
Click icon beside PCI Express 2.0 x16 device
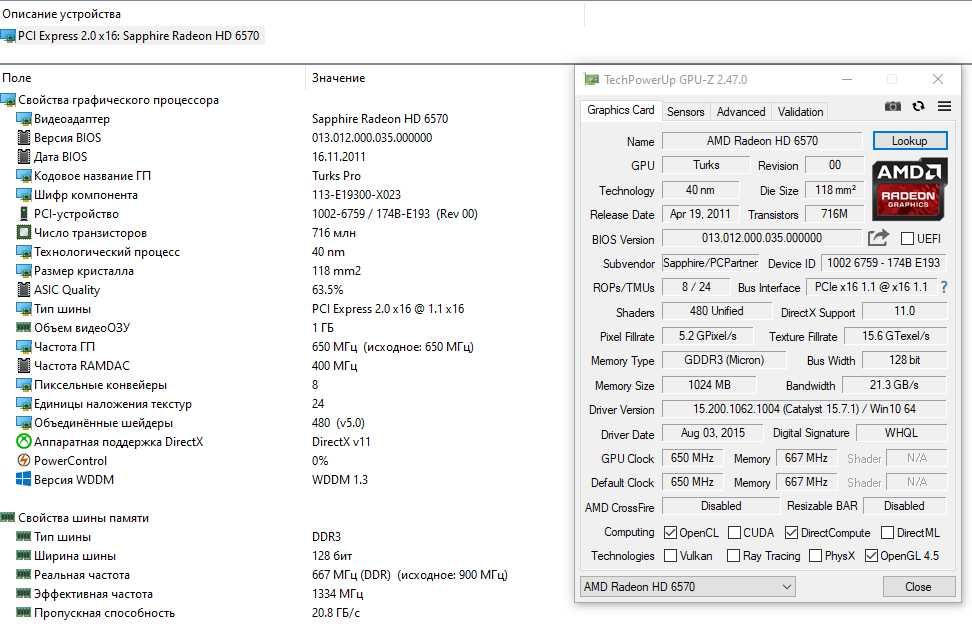[x=7, y=36]
